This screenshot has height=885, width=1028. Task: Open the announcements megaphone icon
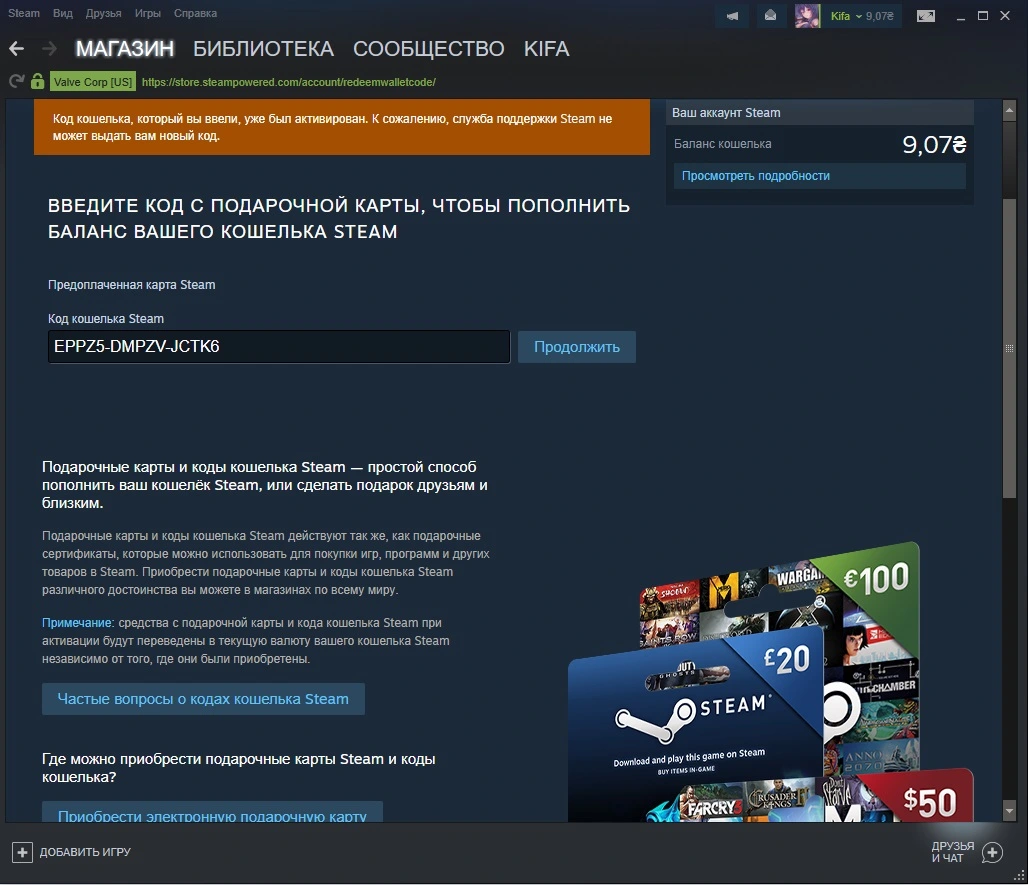tap(732, 16)
